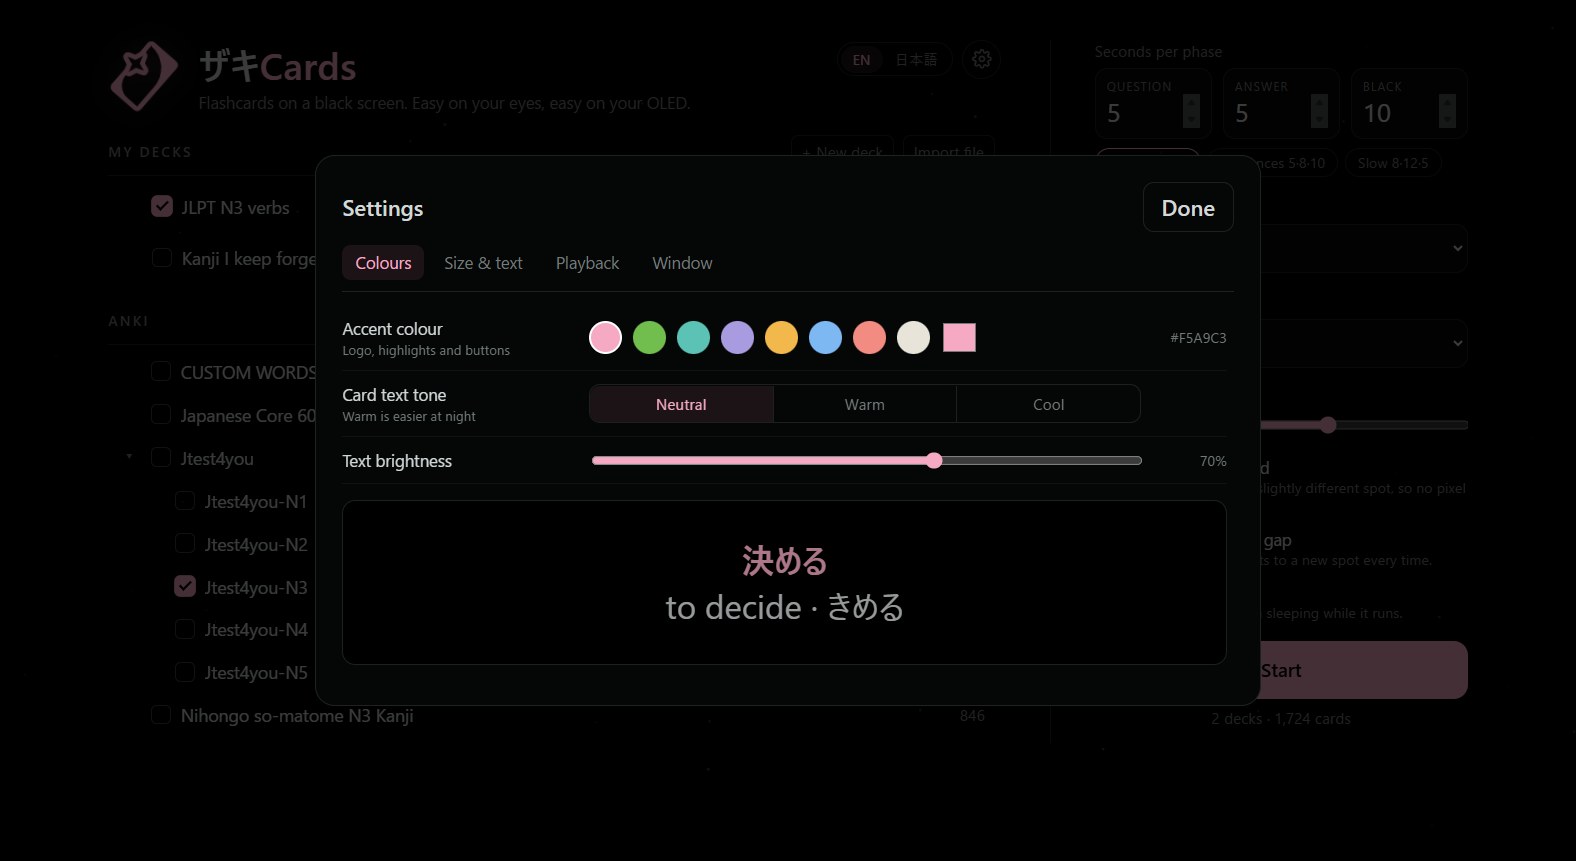
Task: Select the lavender accent colour swatch
Action: pyautogui.click(x=737, y=338)
